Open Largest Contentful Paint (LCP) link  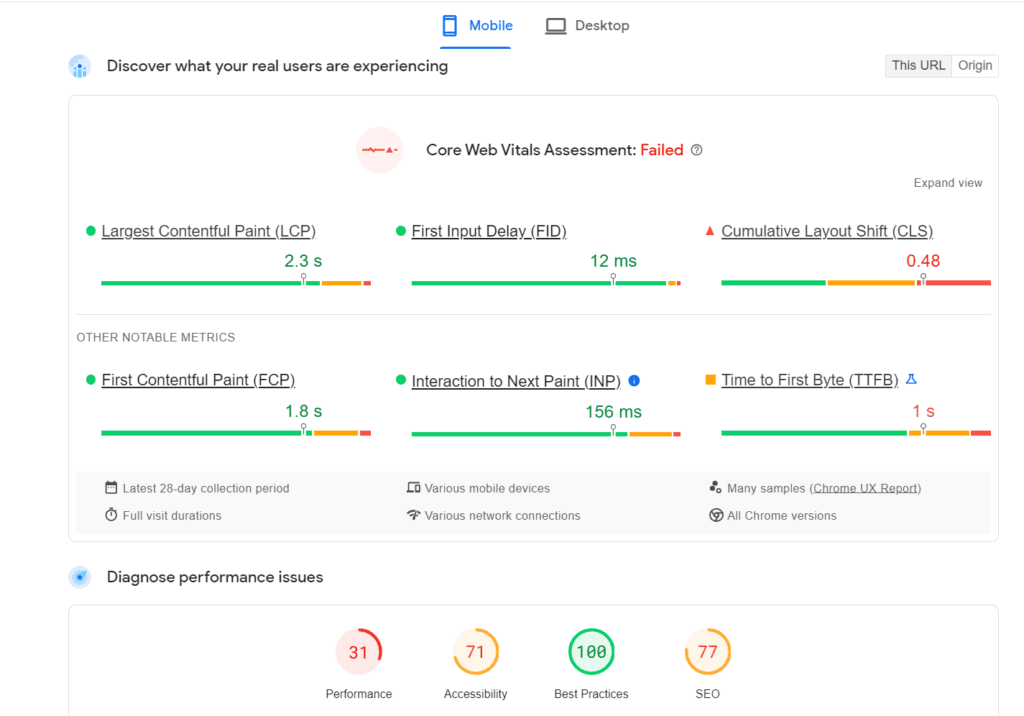coord(208,231)
